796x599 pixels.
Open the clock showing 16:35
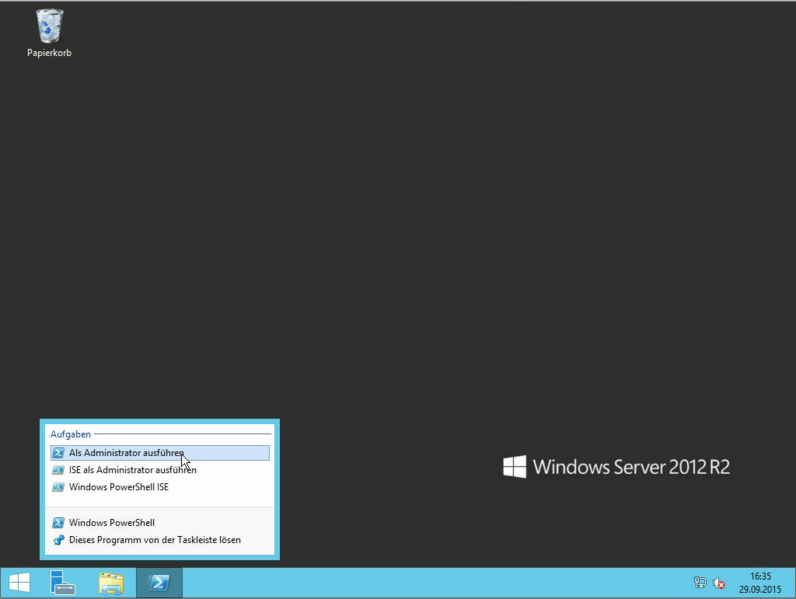point(760,583)
